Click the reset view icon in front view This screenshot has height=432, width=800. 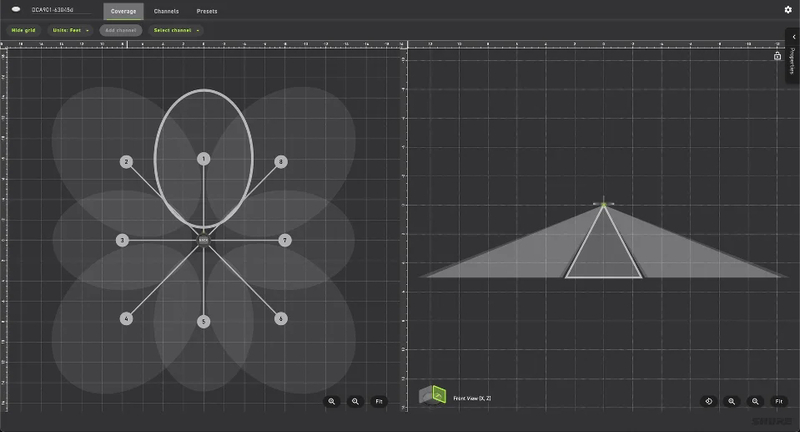pos(708,401)
